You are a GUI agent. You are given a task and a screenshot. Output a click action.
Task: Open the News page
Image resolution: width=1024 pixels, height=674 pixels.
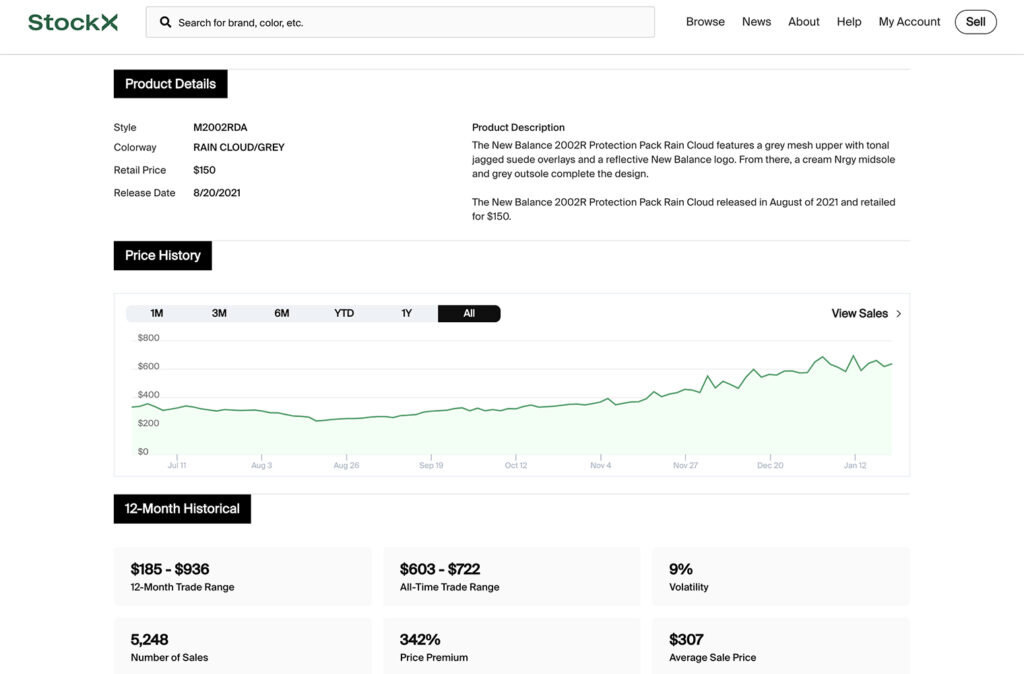(x=756, y=22)
